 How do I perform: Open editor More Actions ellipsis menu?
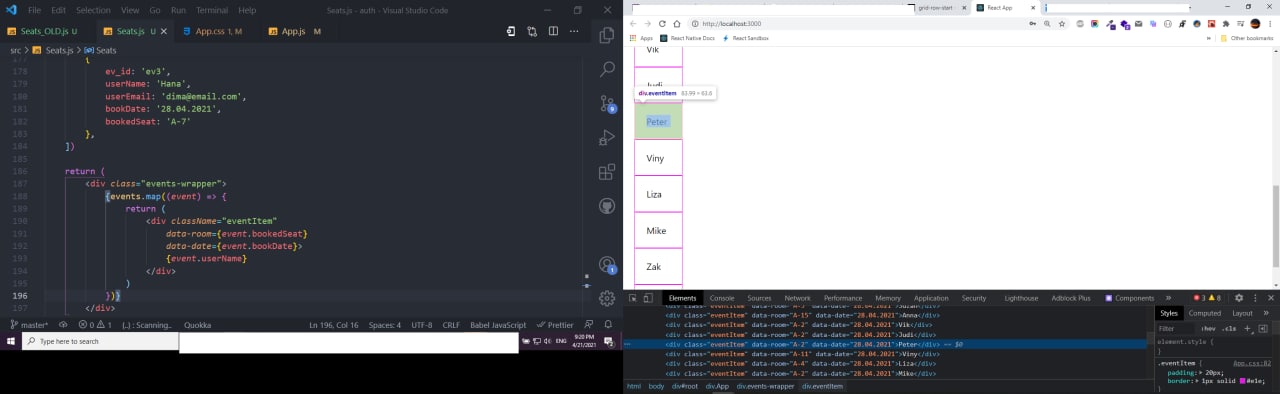click(575, 32)
